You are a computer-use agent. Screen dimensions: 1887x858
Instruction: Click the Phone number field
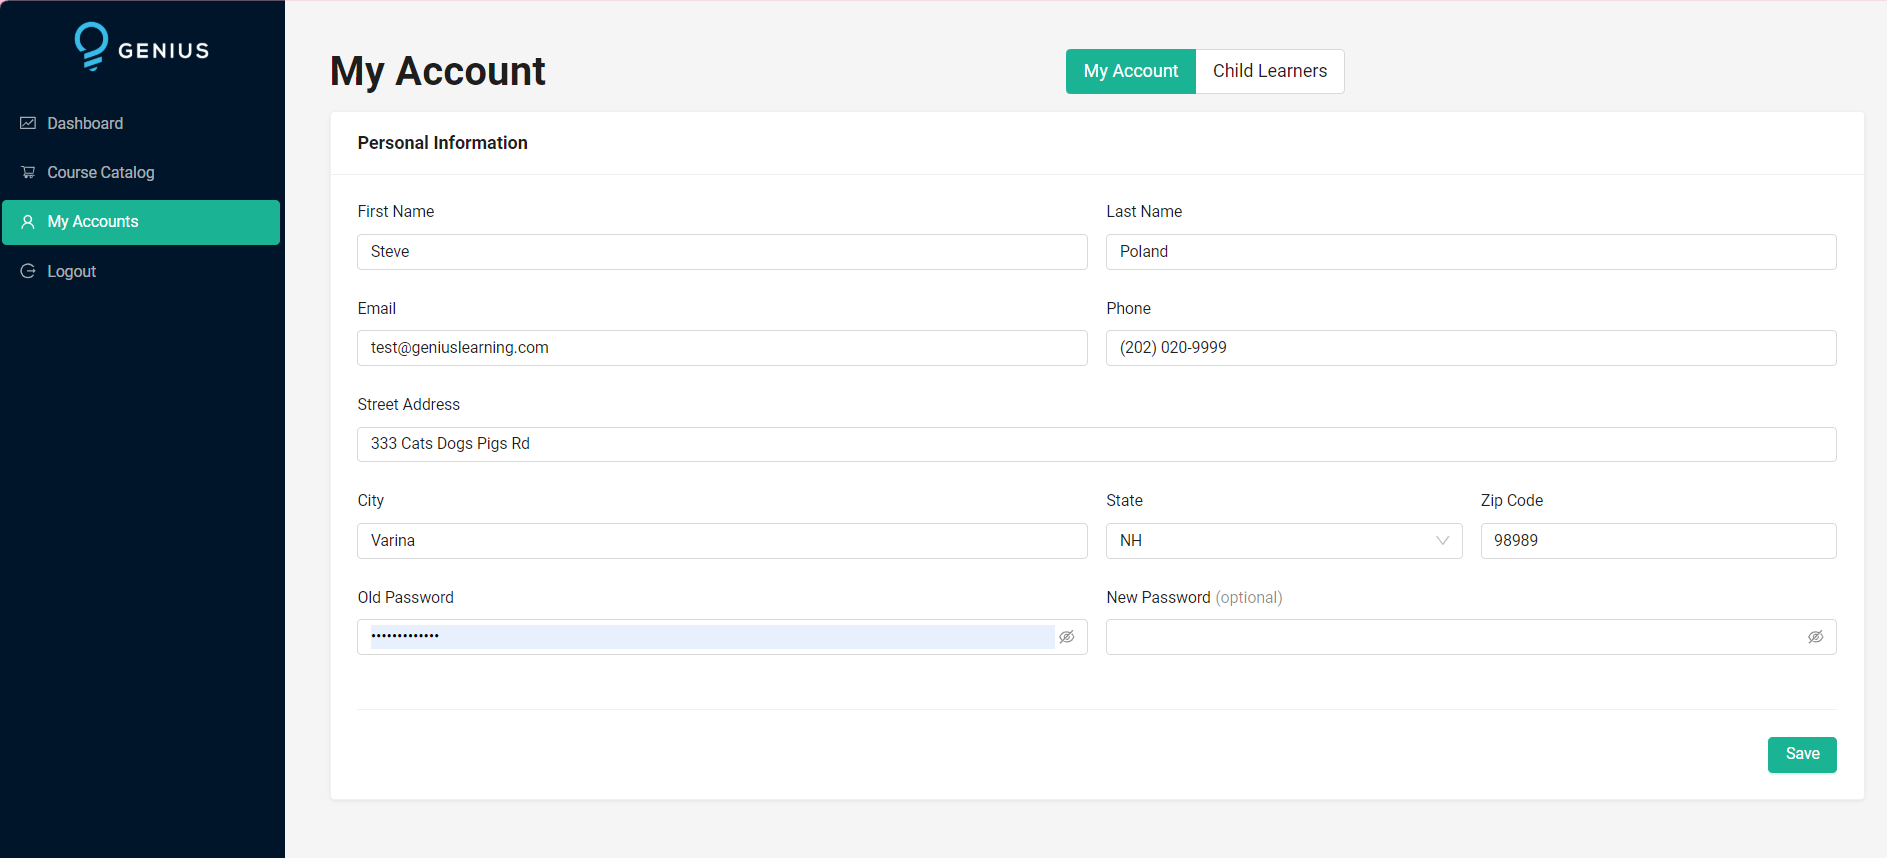(1470, 348)
